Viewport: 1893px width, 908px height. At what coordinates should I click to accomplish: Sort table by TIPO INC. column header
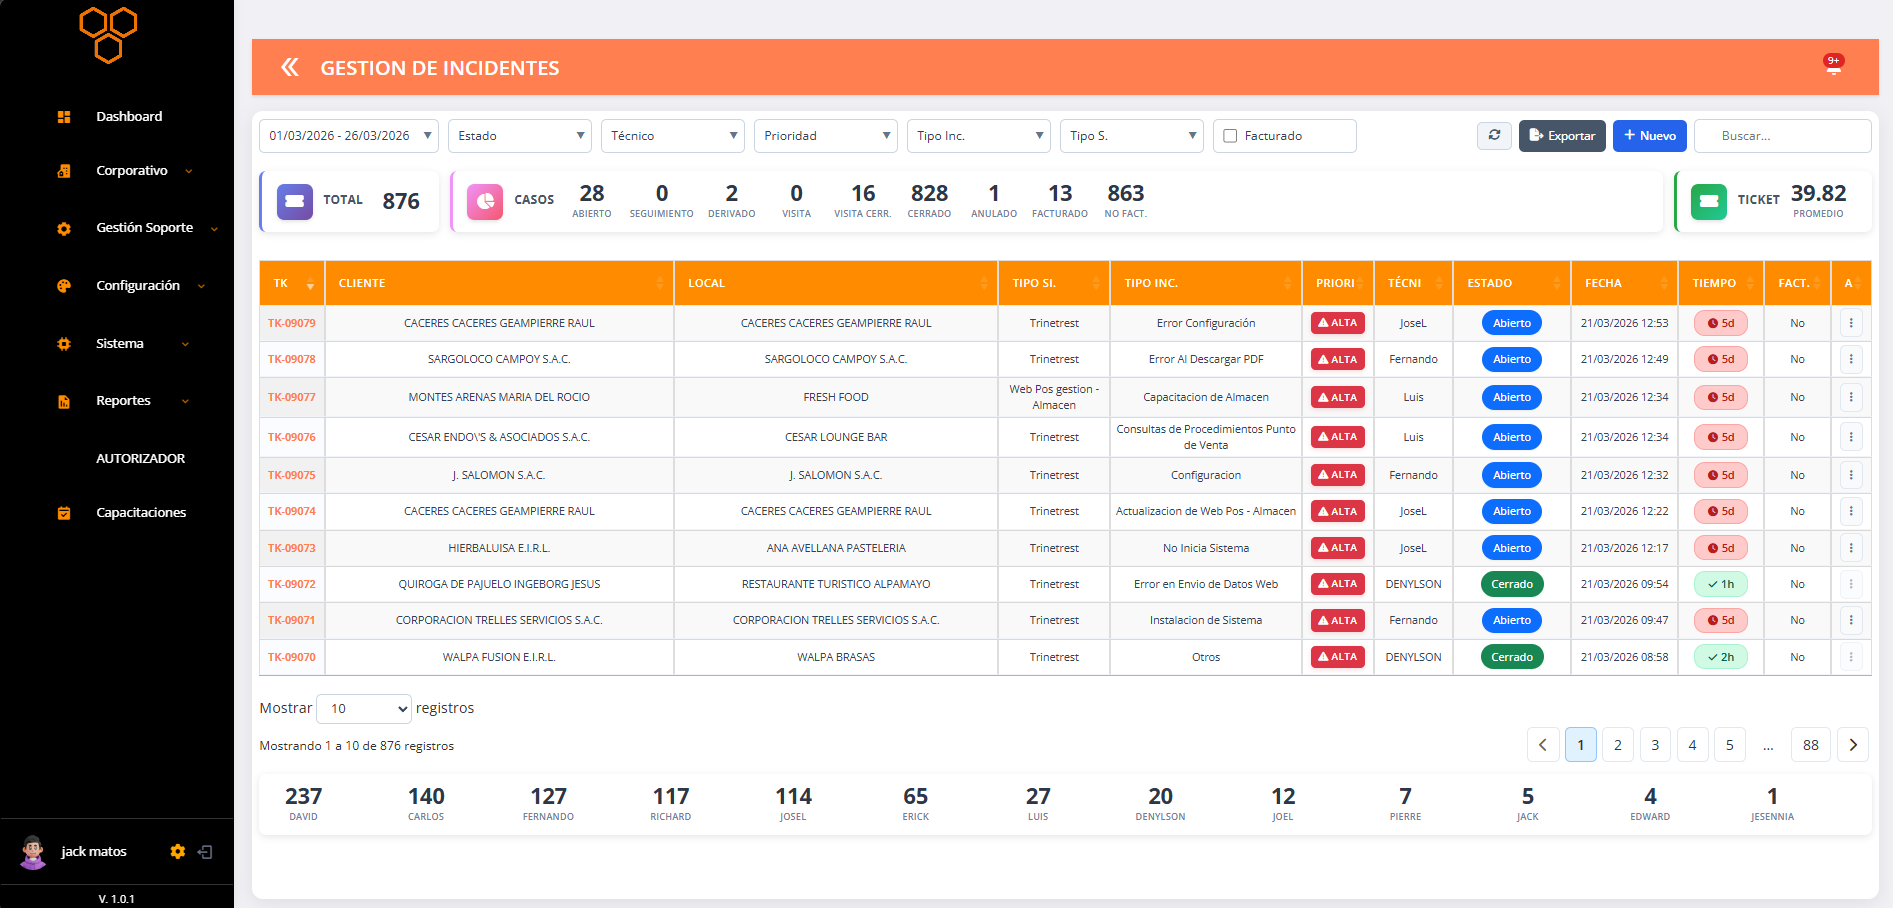[x=1206, y=283]
